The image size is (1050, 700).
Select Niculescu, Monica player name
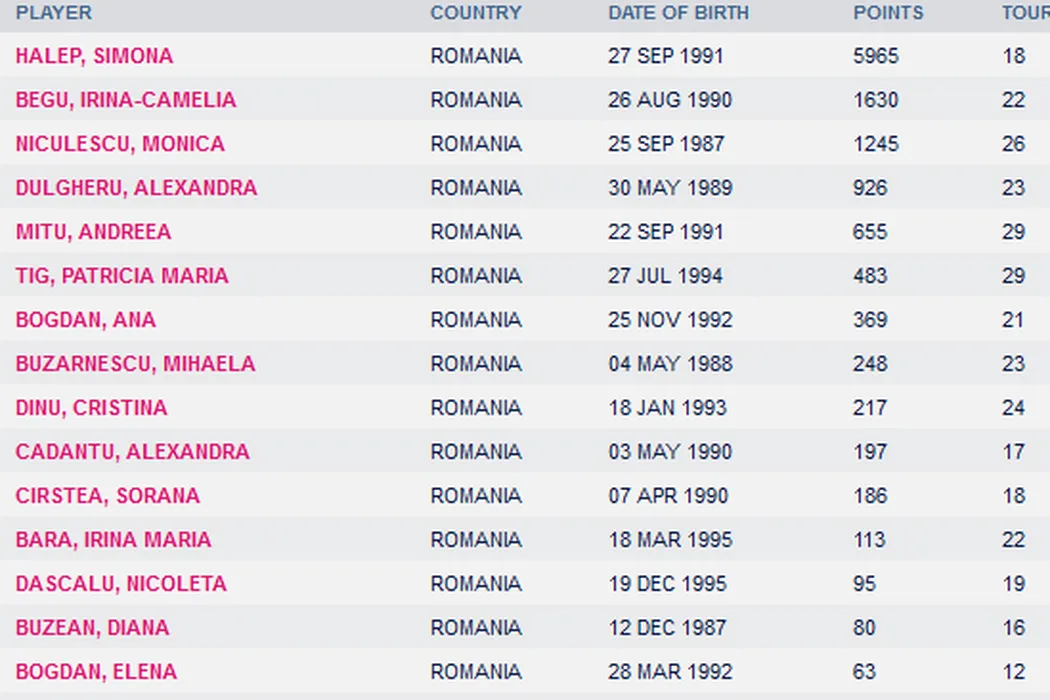pyautogui.click(x=120, y=144)
